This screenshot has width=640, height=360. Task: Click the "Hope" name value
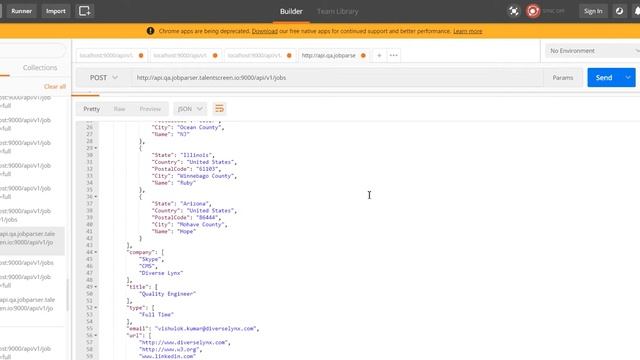click(187, 231)
